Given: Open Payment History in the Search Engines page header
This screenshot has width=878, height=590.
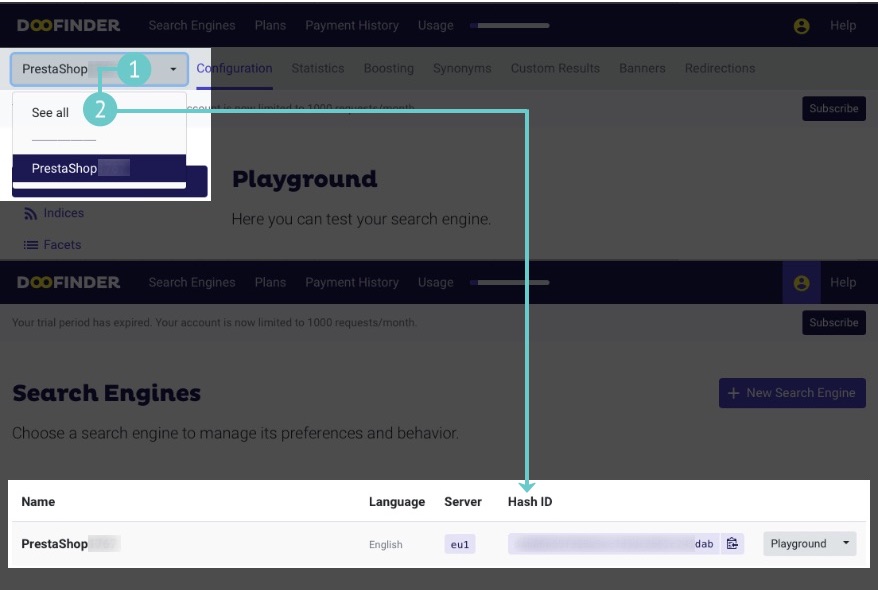Looking at the screenshot, I should point(352,282).
